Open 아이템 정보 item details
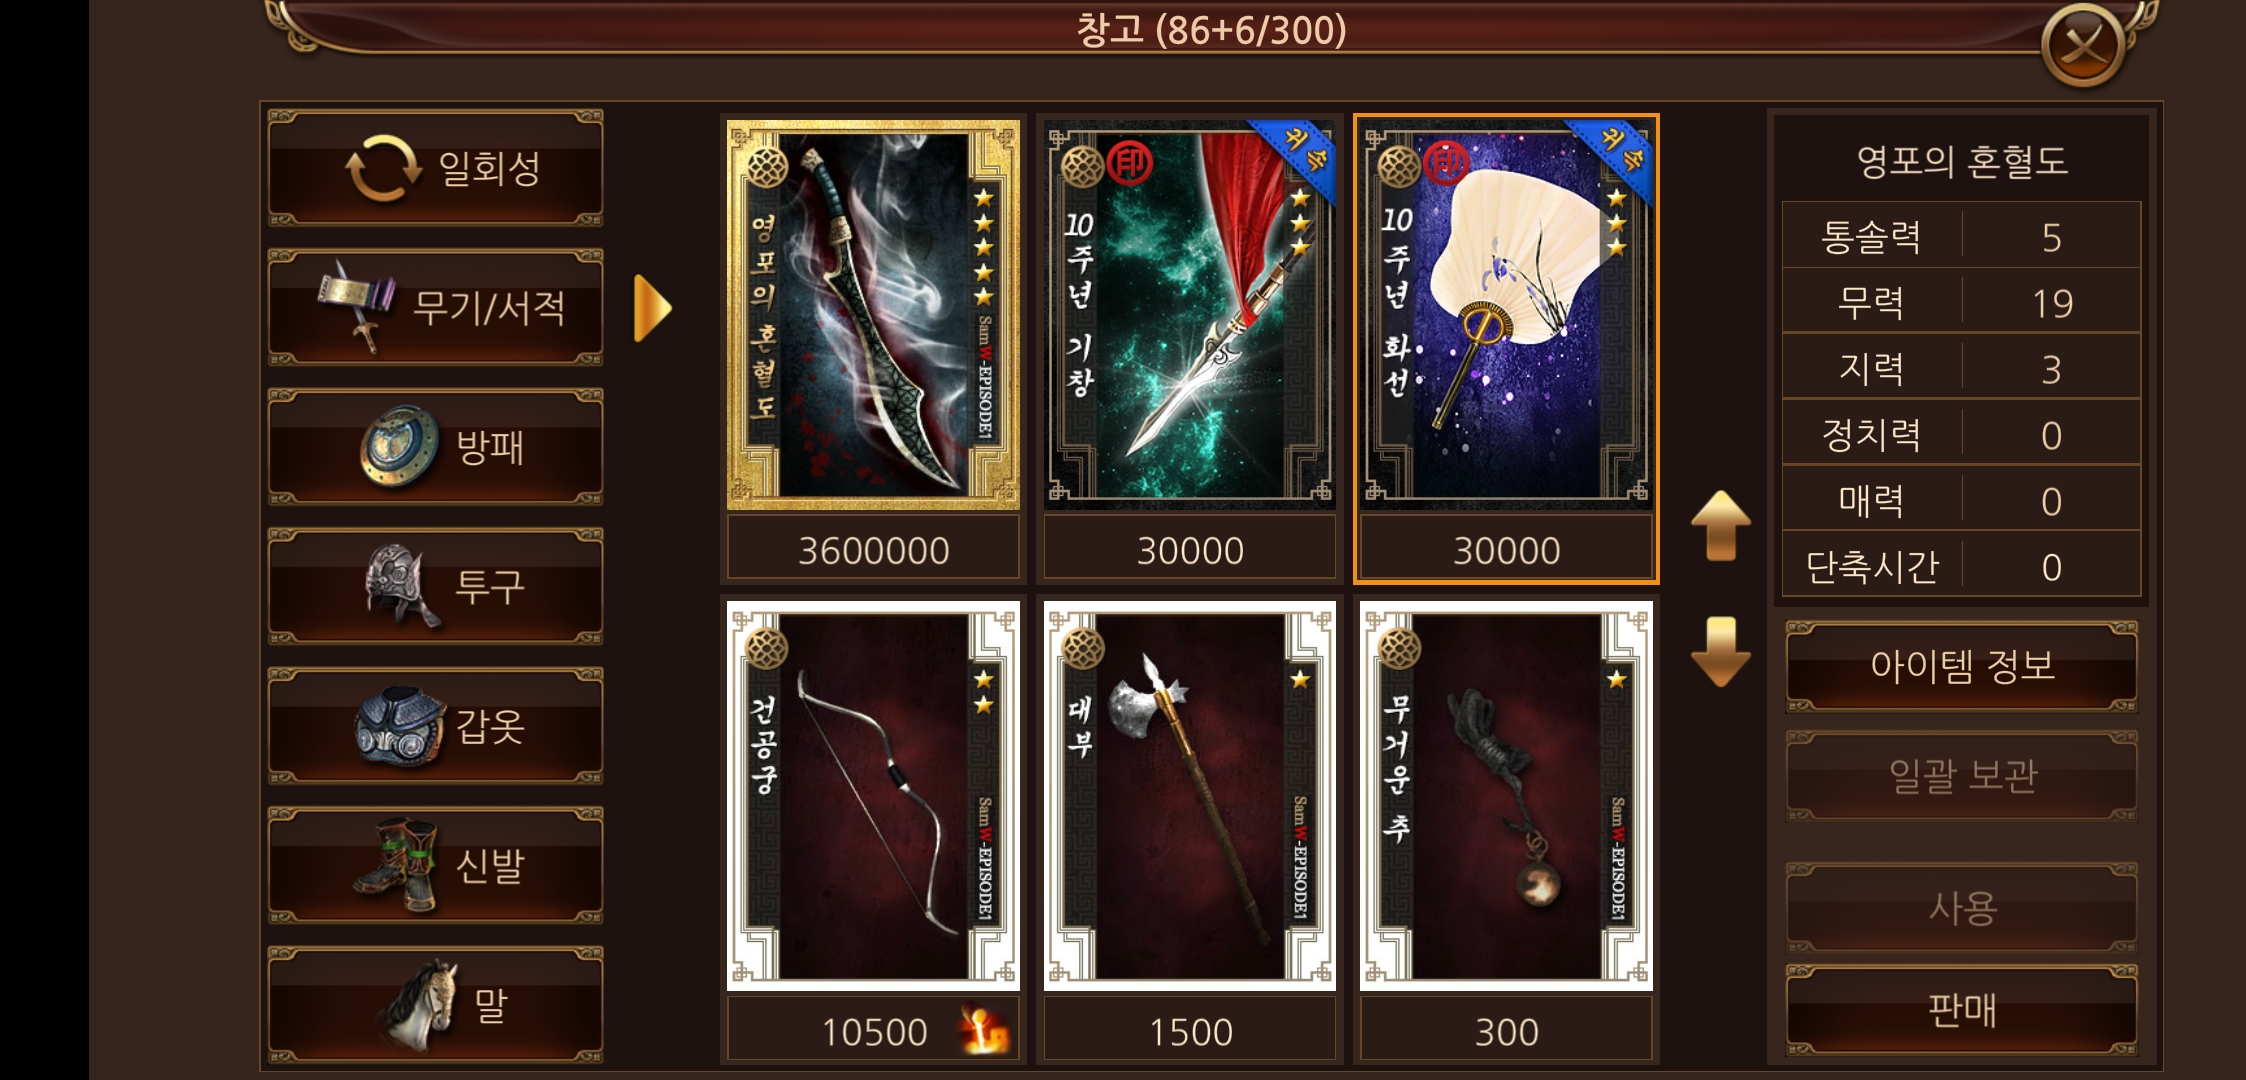Viewport: 2246px width, 1080px height. point(1962,666)
